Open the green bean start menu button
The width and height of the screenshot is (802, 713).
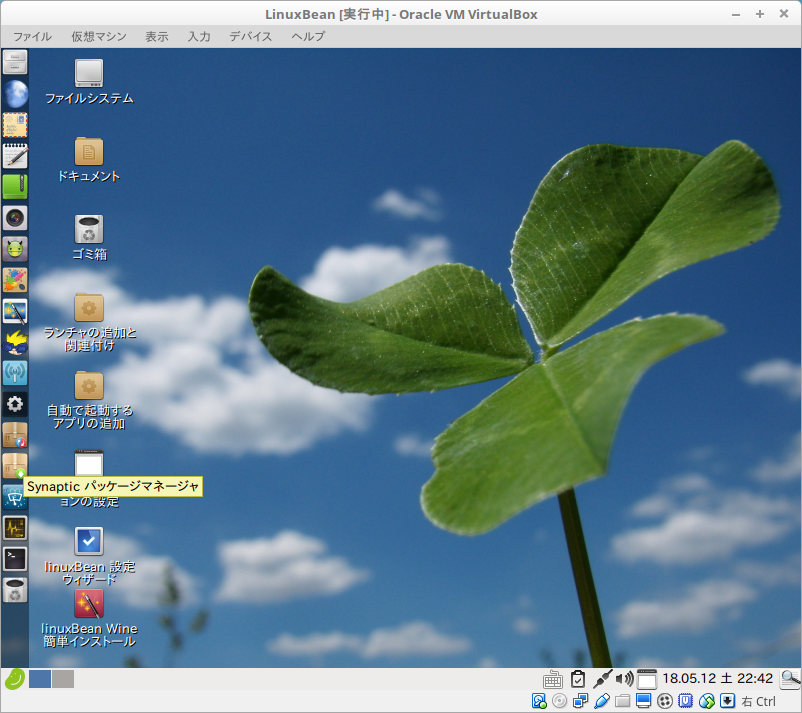click(15, 679)
